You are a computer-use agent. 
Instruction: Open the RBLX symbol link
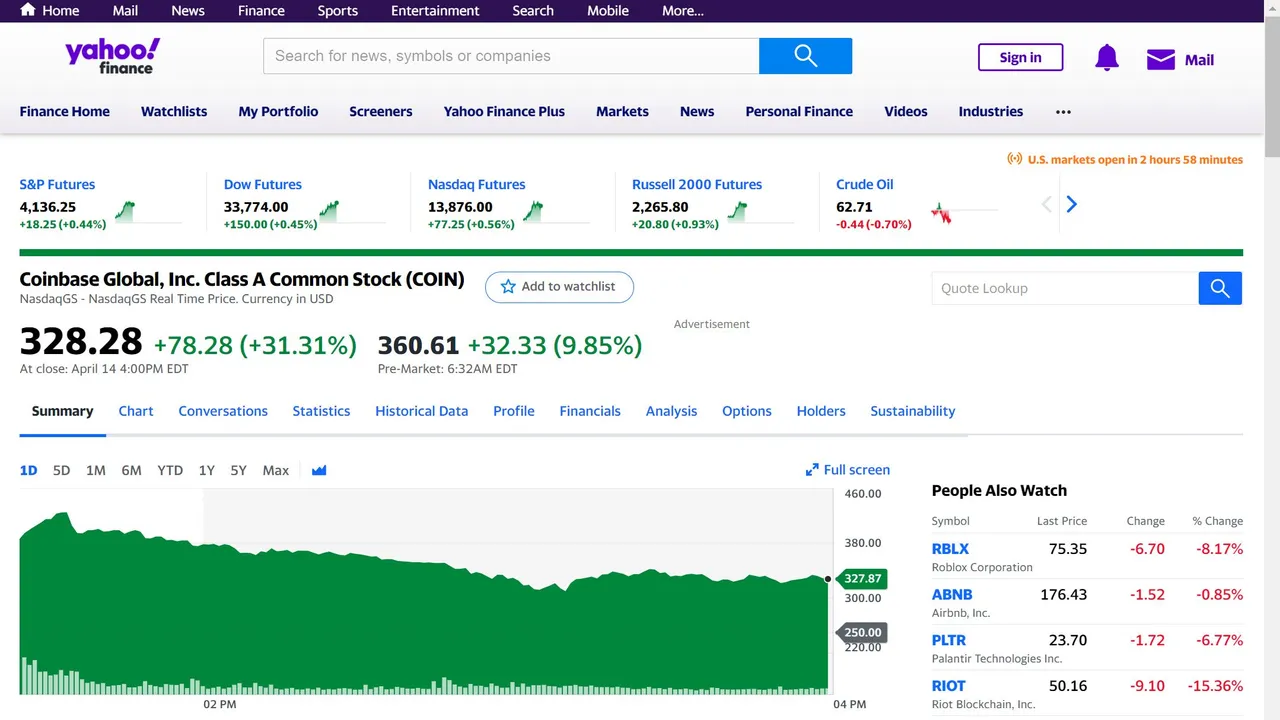950,549
